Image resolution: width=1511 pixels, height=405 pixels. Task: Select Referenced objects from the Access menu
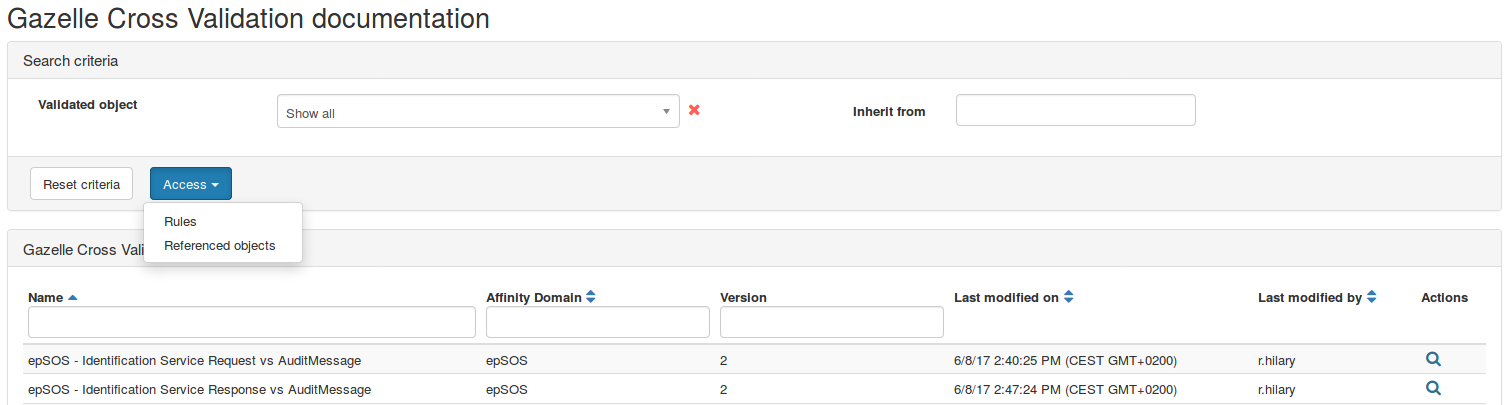[x=220, y=246]
